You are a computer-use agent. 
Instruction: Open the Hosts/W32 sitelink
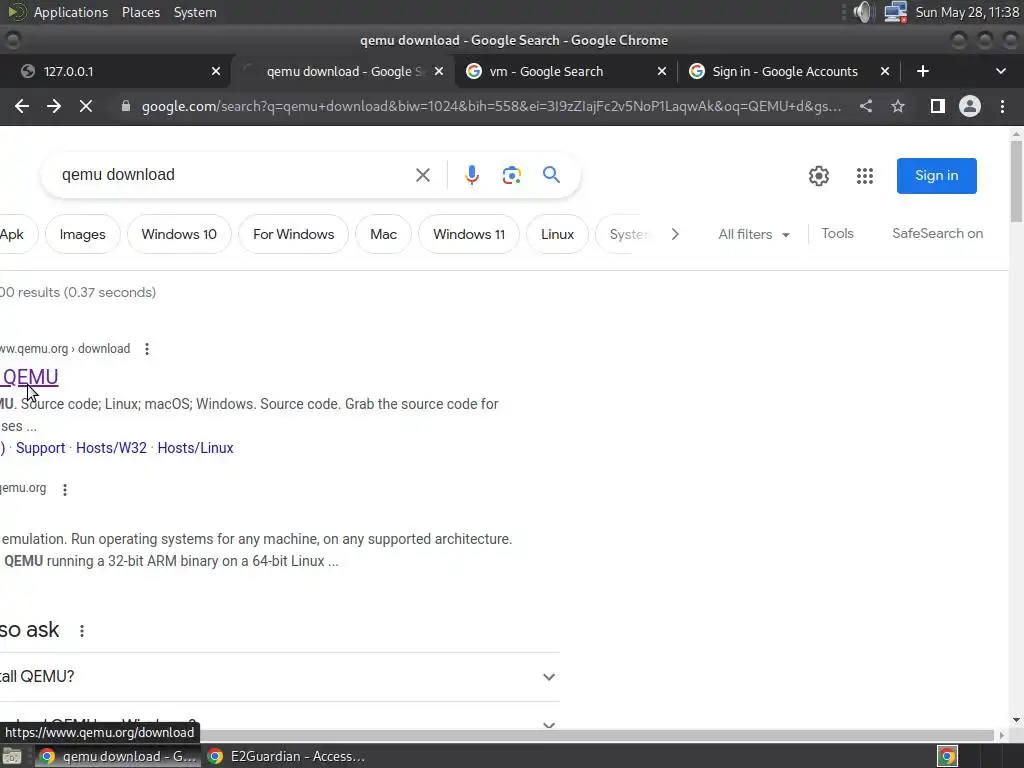click(111, 448)
